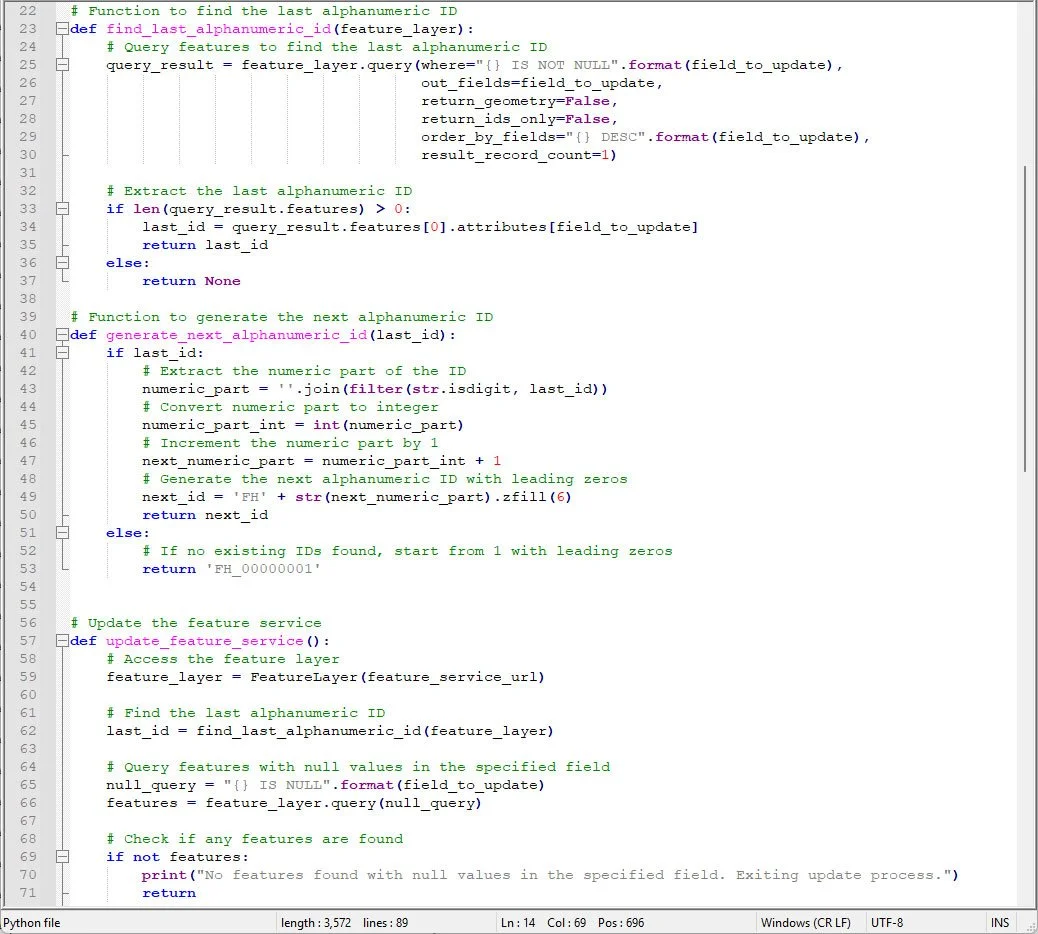Click the length and lines status section
This screenshot has height=934, width=1038.
point(340,922)
